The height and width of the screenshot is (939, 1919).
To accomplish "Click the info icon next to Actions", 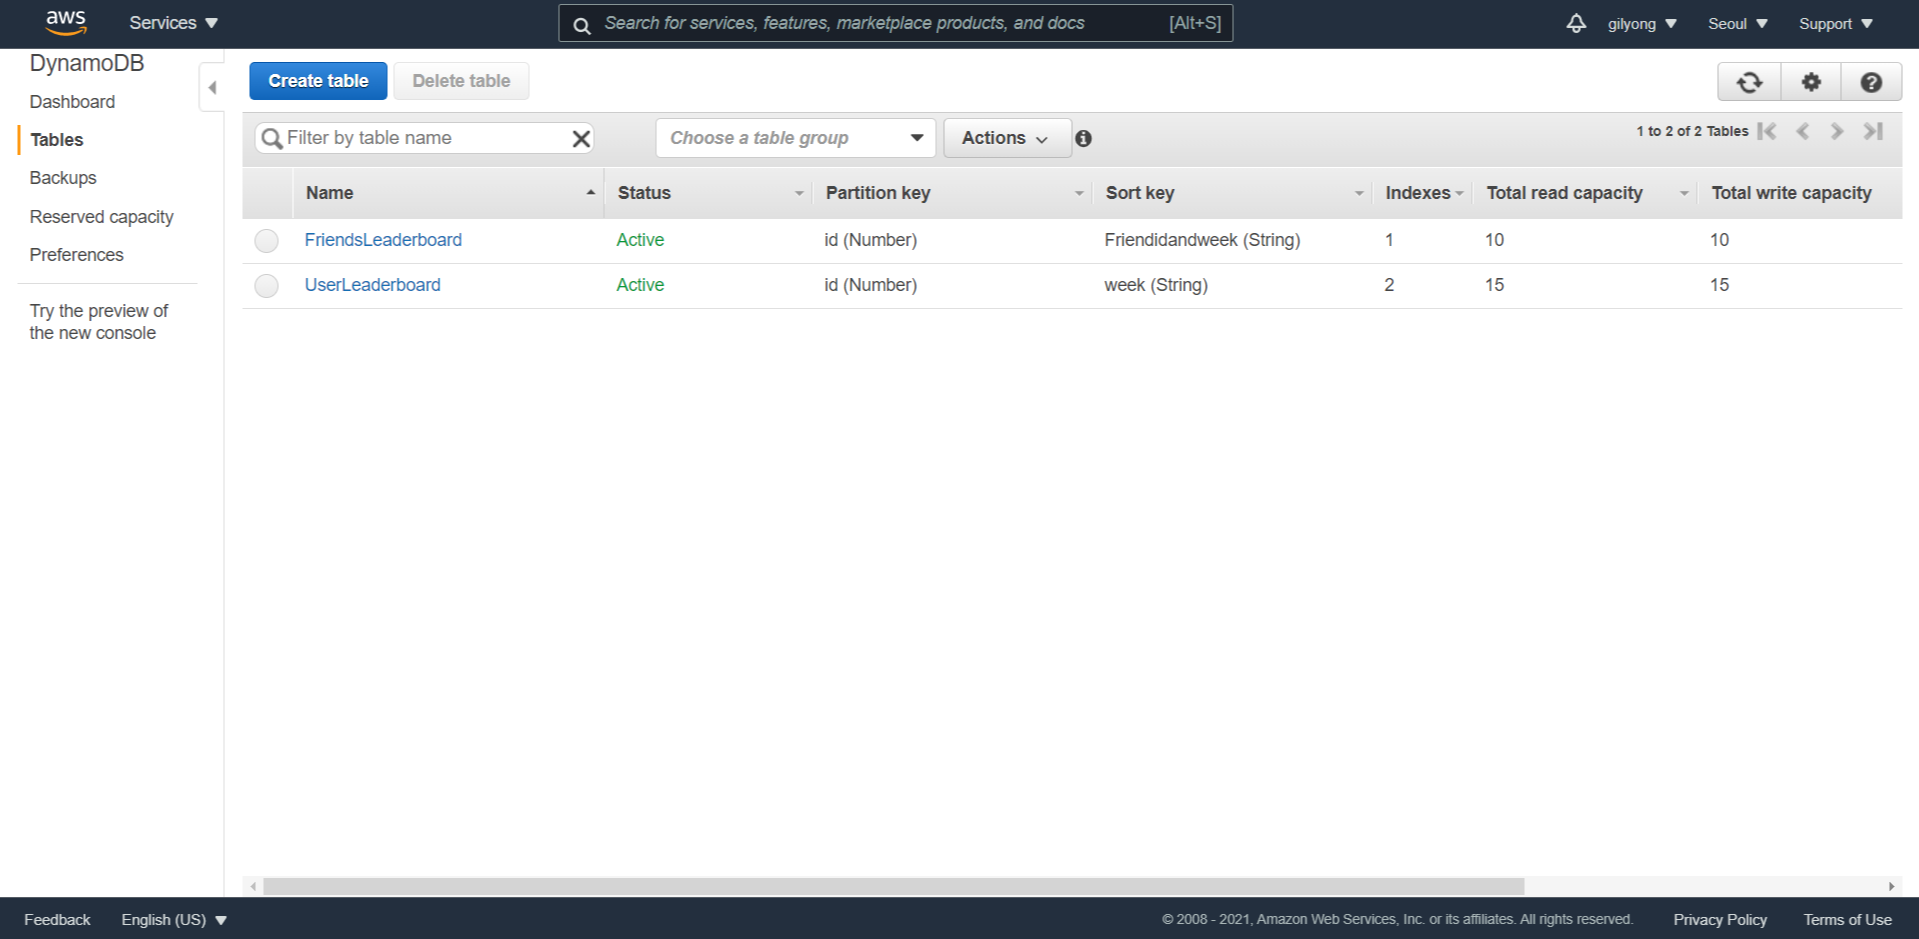I will click(x=1083, y=139).
